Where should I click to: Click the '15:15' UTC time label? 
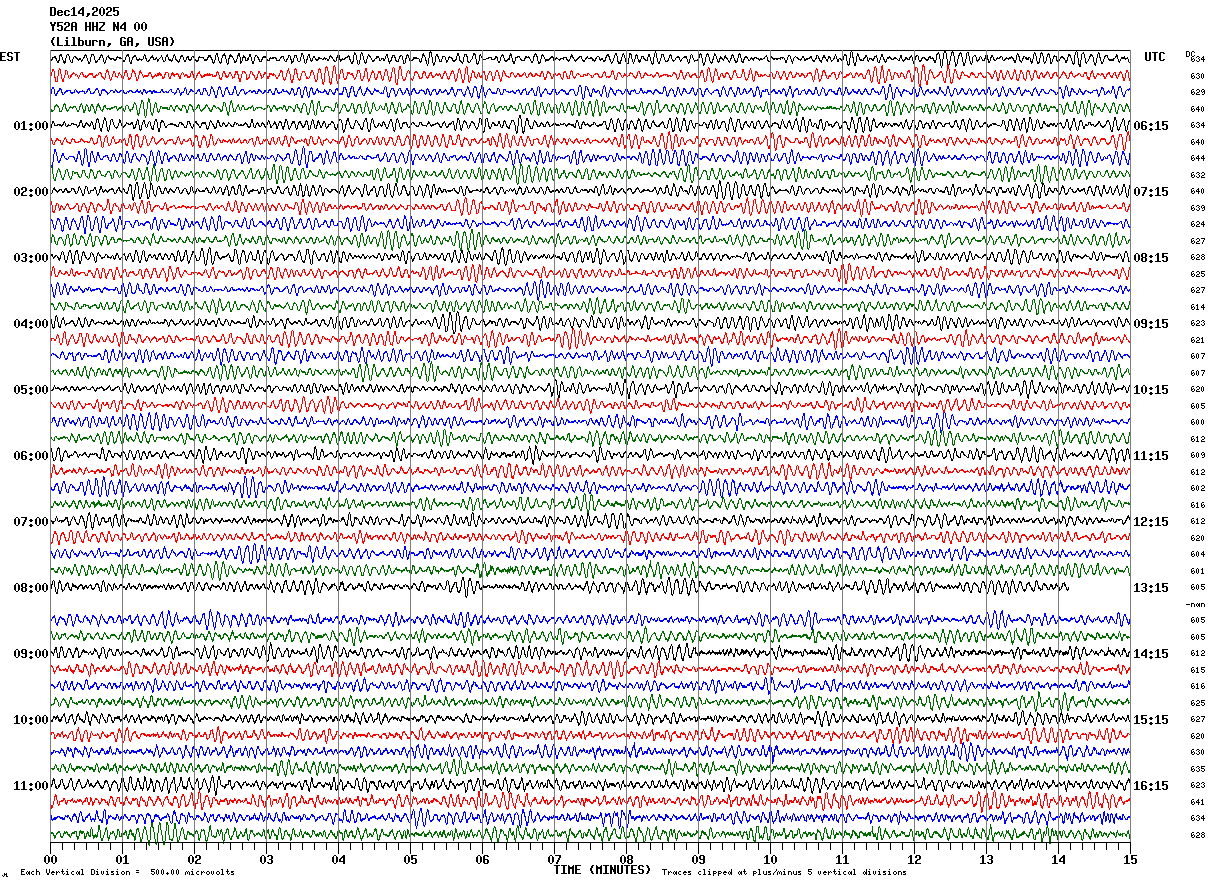(1151, 720)
